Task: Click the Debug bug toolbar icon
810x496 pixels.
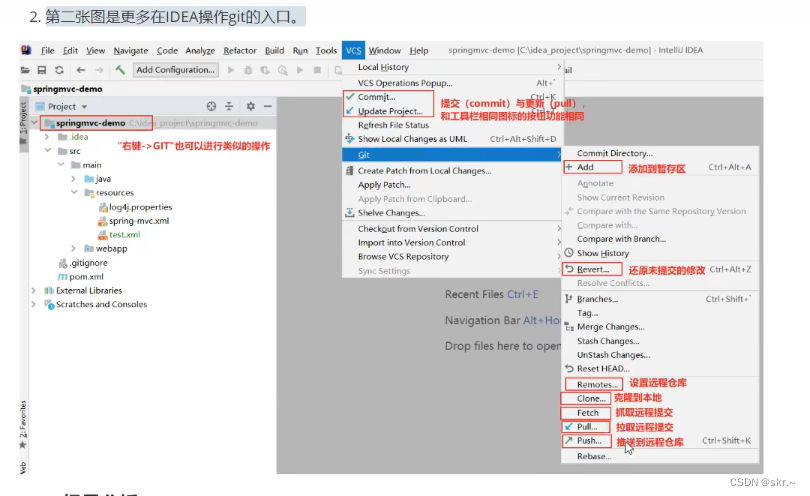Action: point(248,70)
